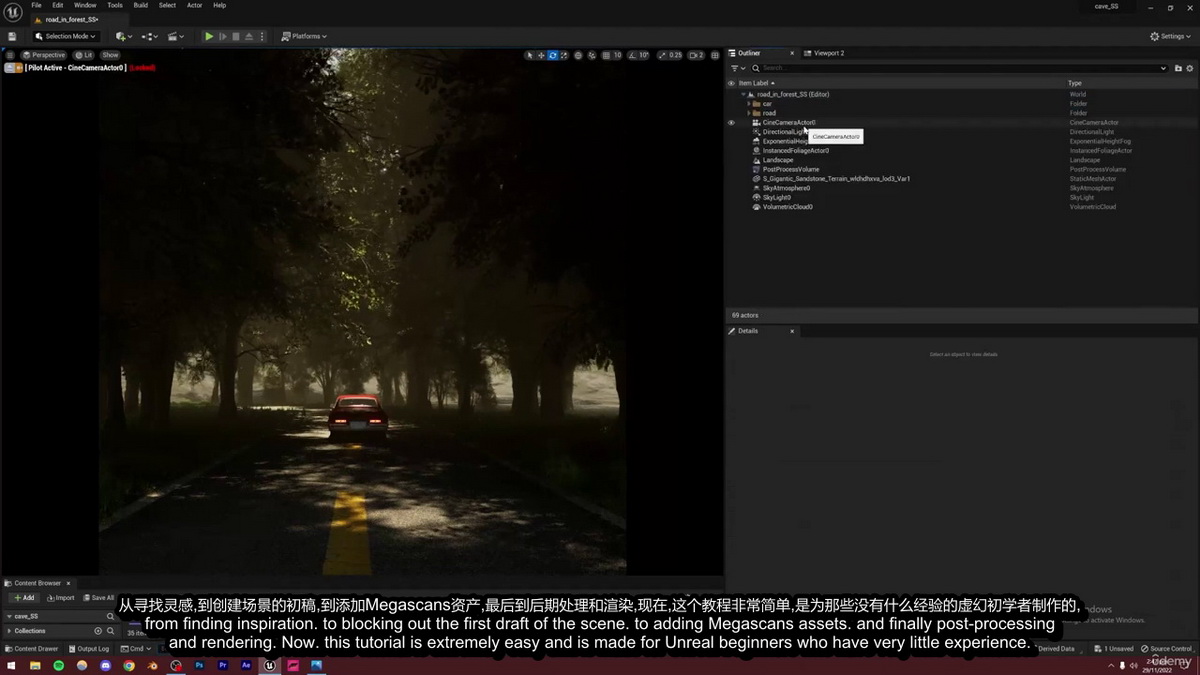Close the Outliner tab
The width and height of the screenshot is (1200, 675).
click(791, 53)
